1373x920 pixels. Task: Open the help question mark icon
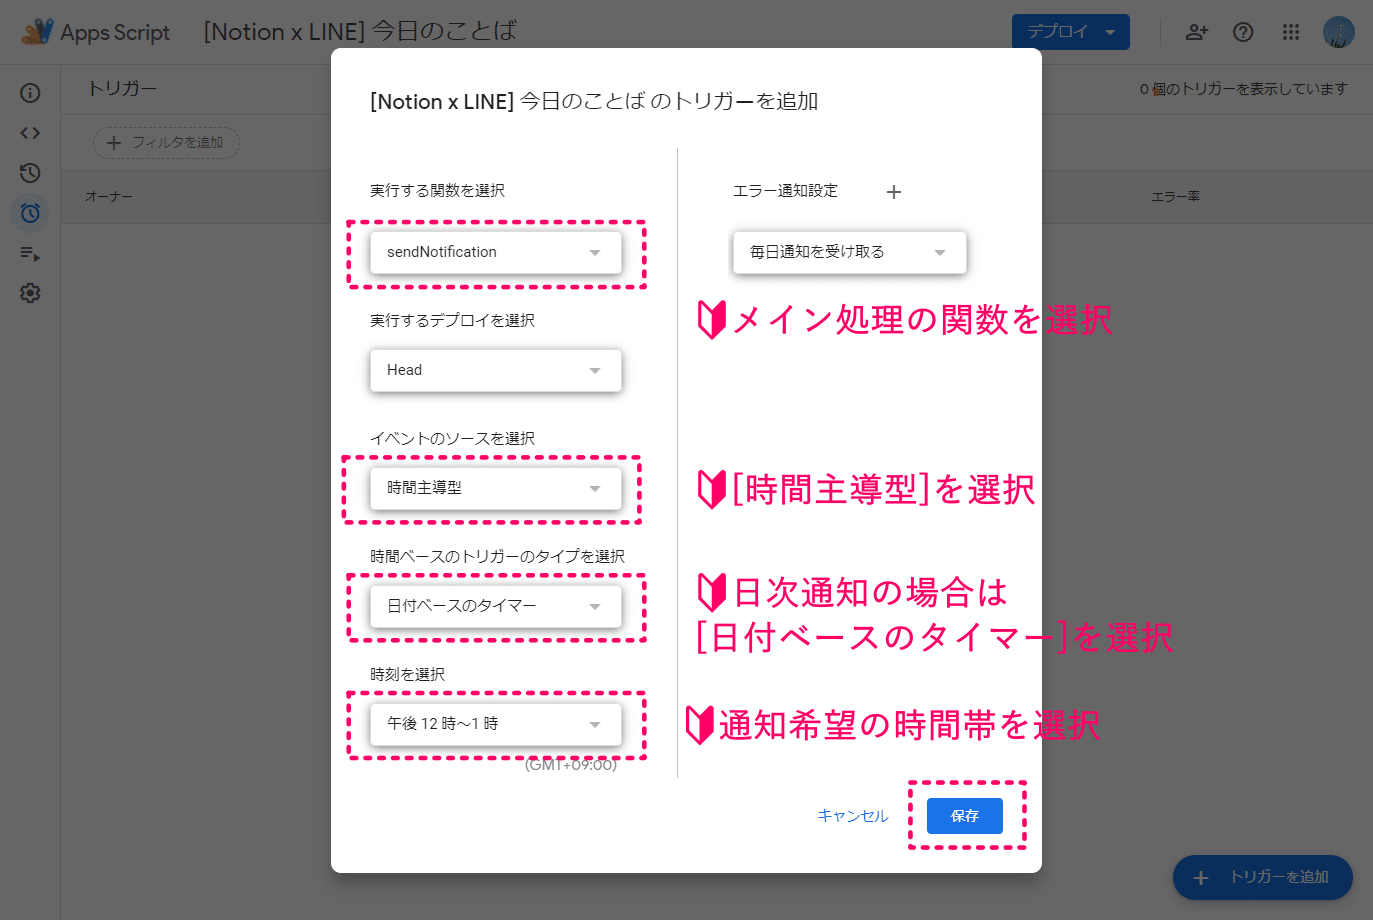(1243, 32)
